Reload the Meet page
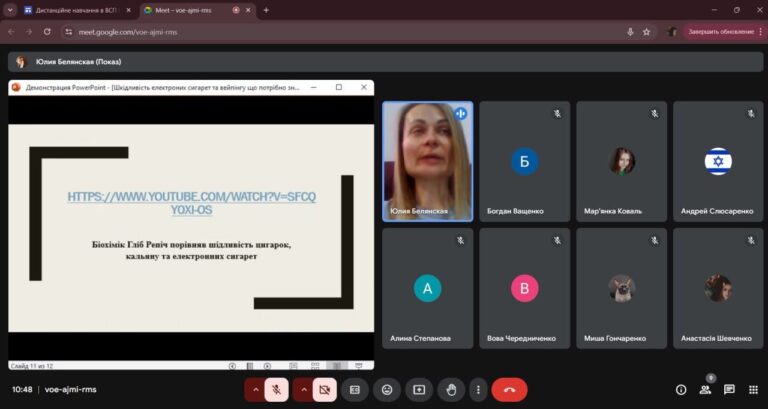Screen dimensions: 768x409 click(47, 32)
